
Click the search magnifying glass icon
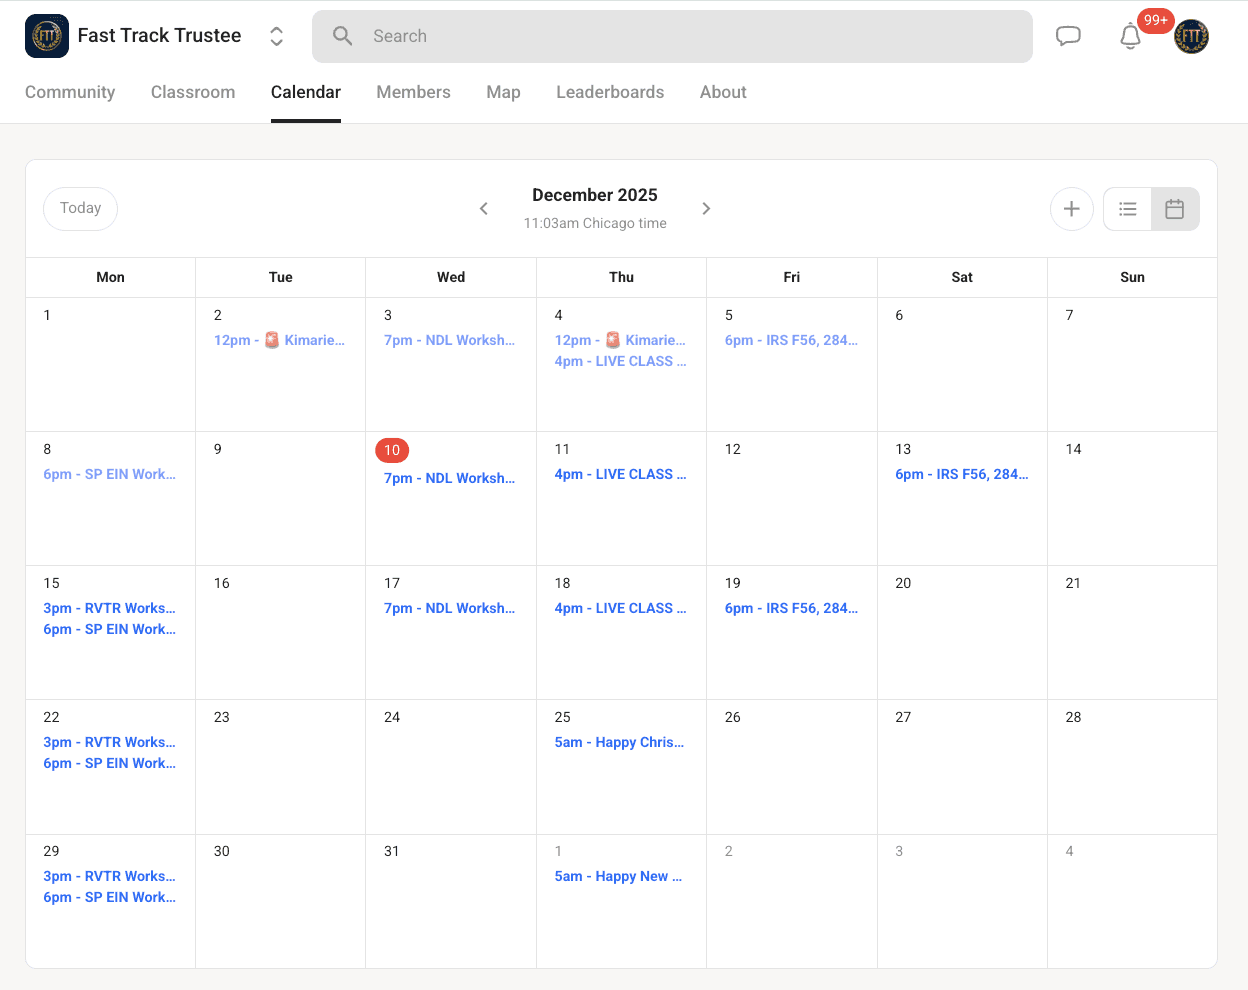click(x=342, y=36)
